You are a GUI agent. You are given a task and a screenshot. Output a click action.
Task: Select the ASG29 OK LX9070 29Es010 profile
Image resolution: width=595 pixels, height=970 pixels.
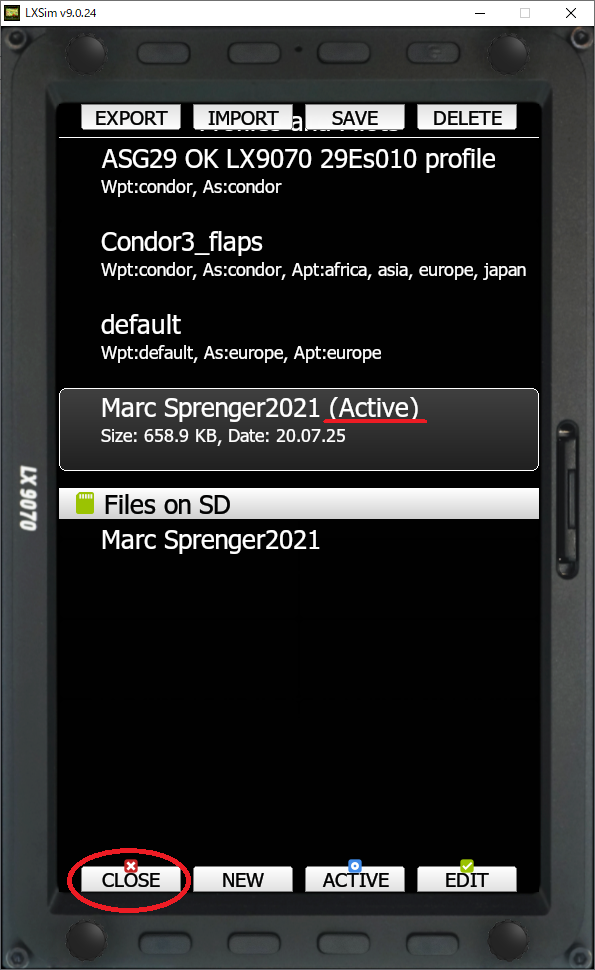point(299,171)
